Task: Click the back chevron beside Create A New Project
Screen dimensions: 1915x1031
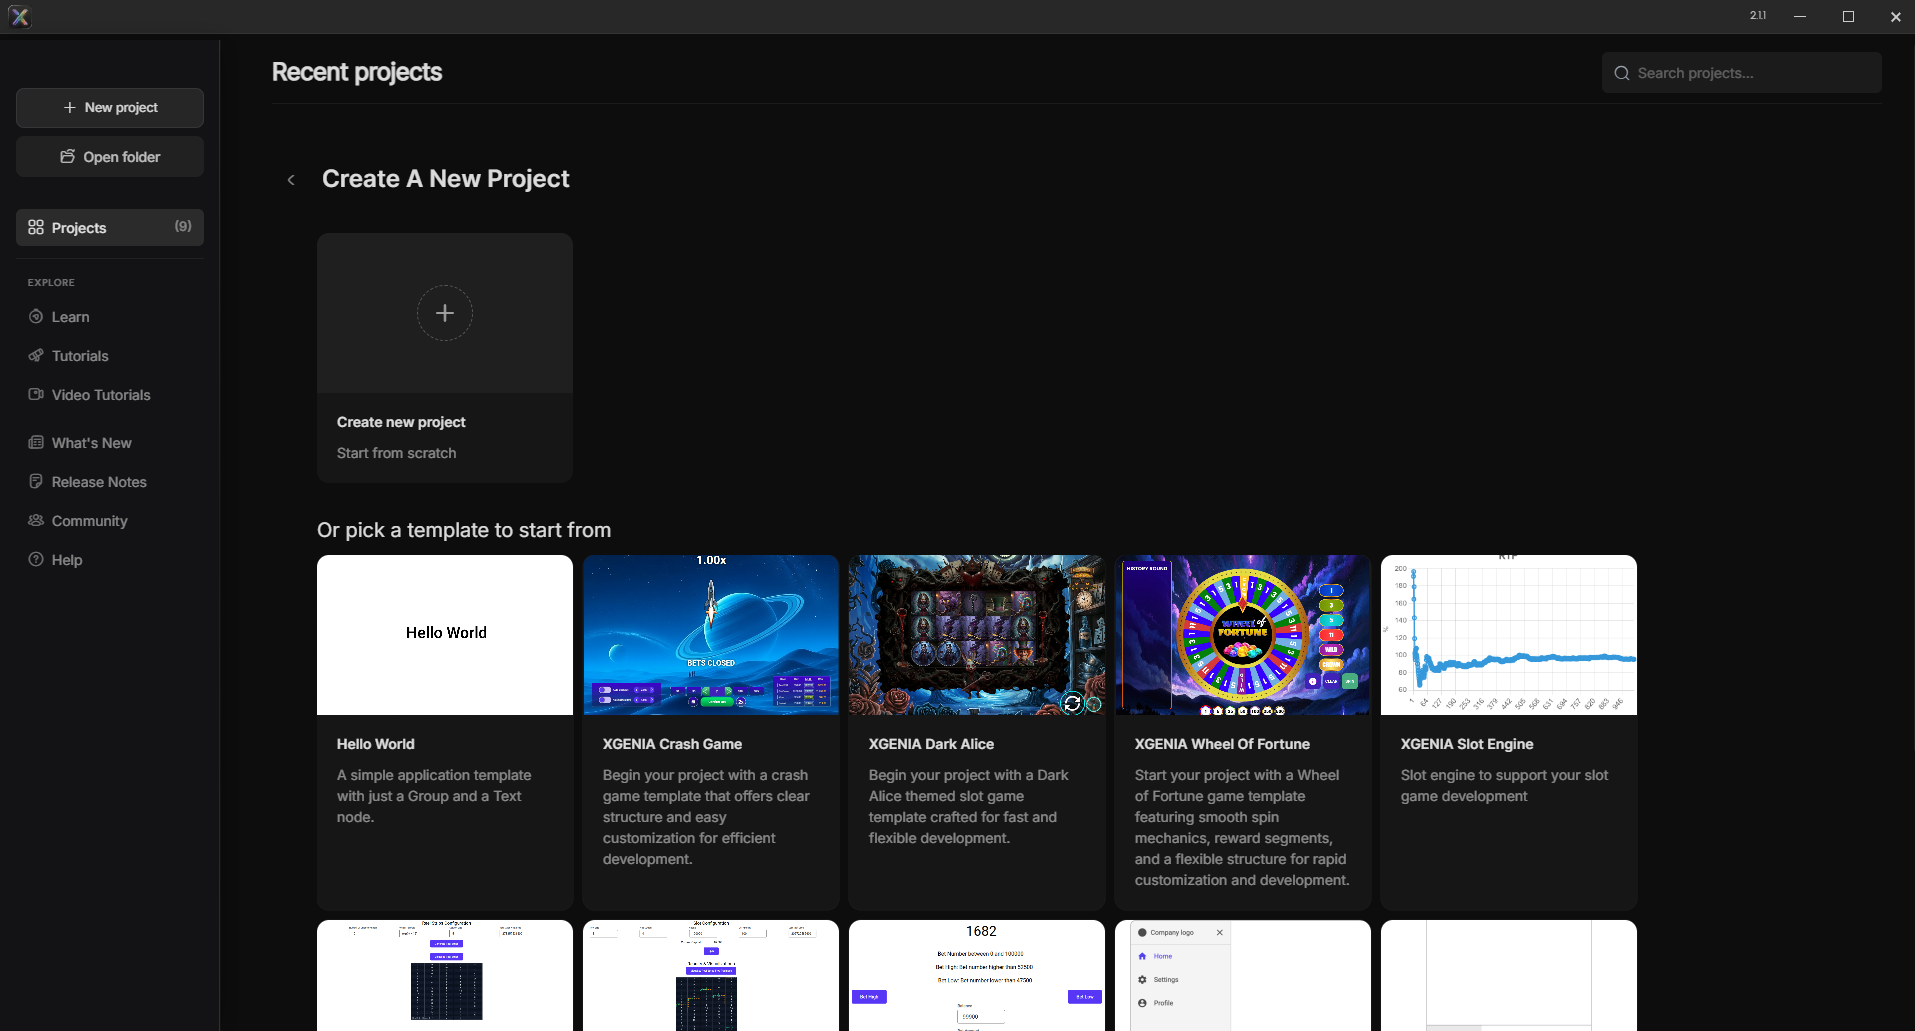Action: tap(291, 180)
